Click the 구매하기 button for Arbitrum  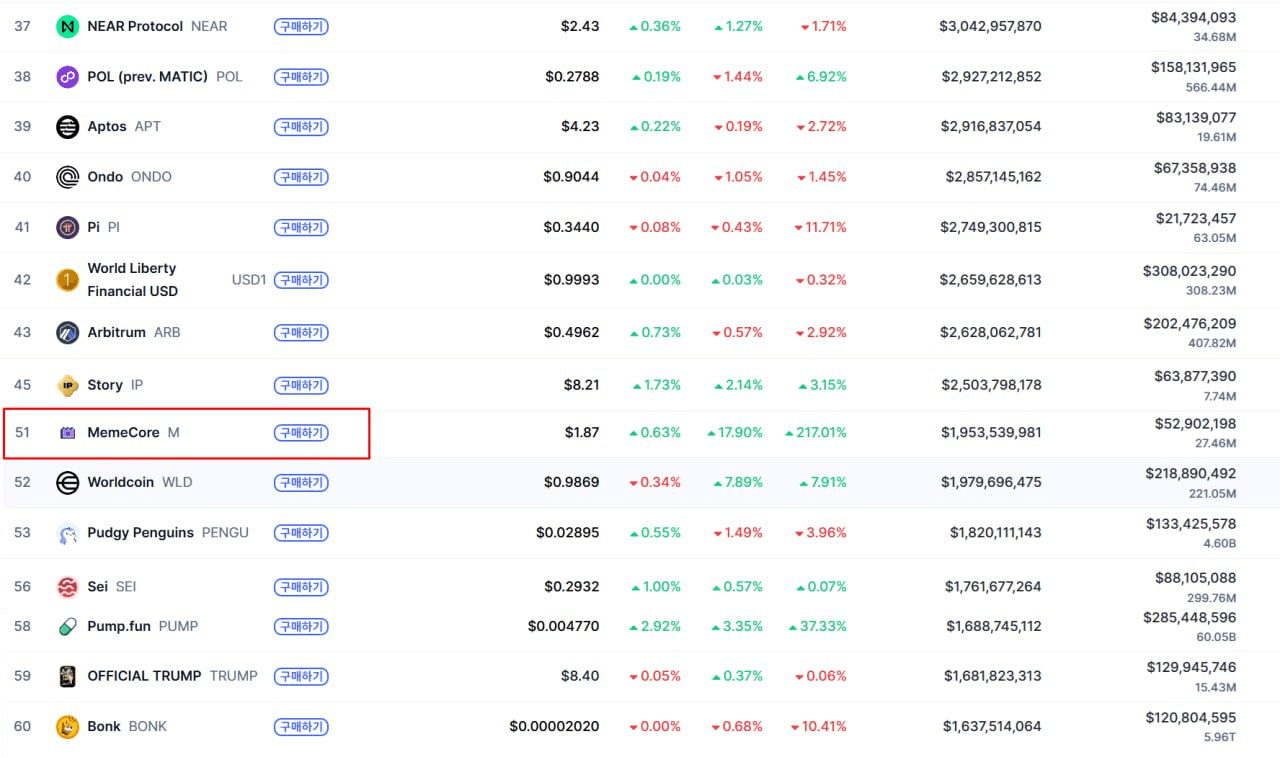tap(301, 332)
